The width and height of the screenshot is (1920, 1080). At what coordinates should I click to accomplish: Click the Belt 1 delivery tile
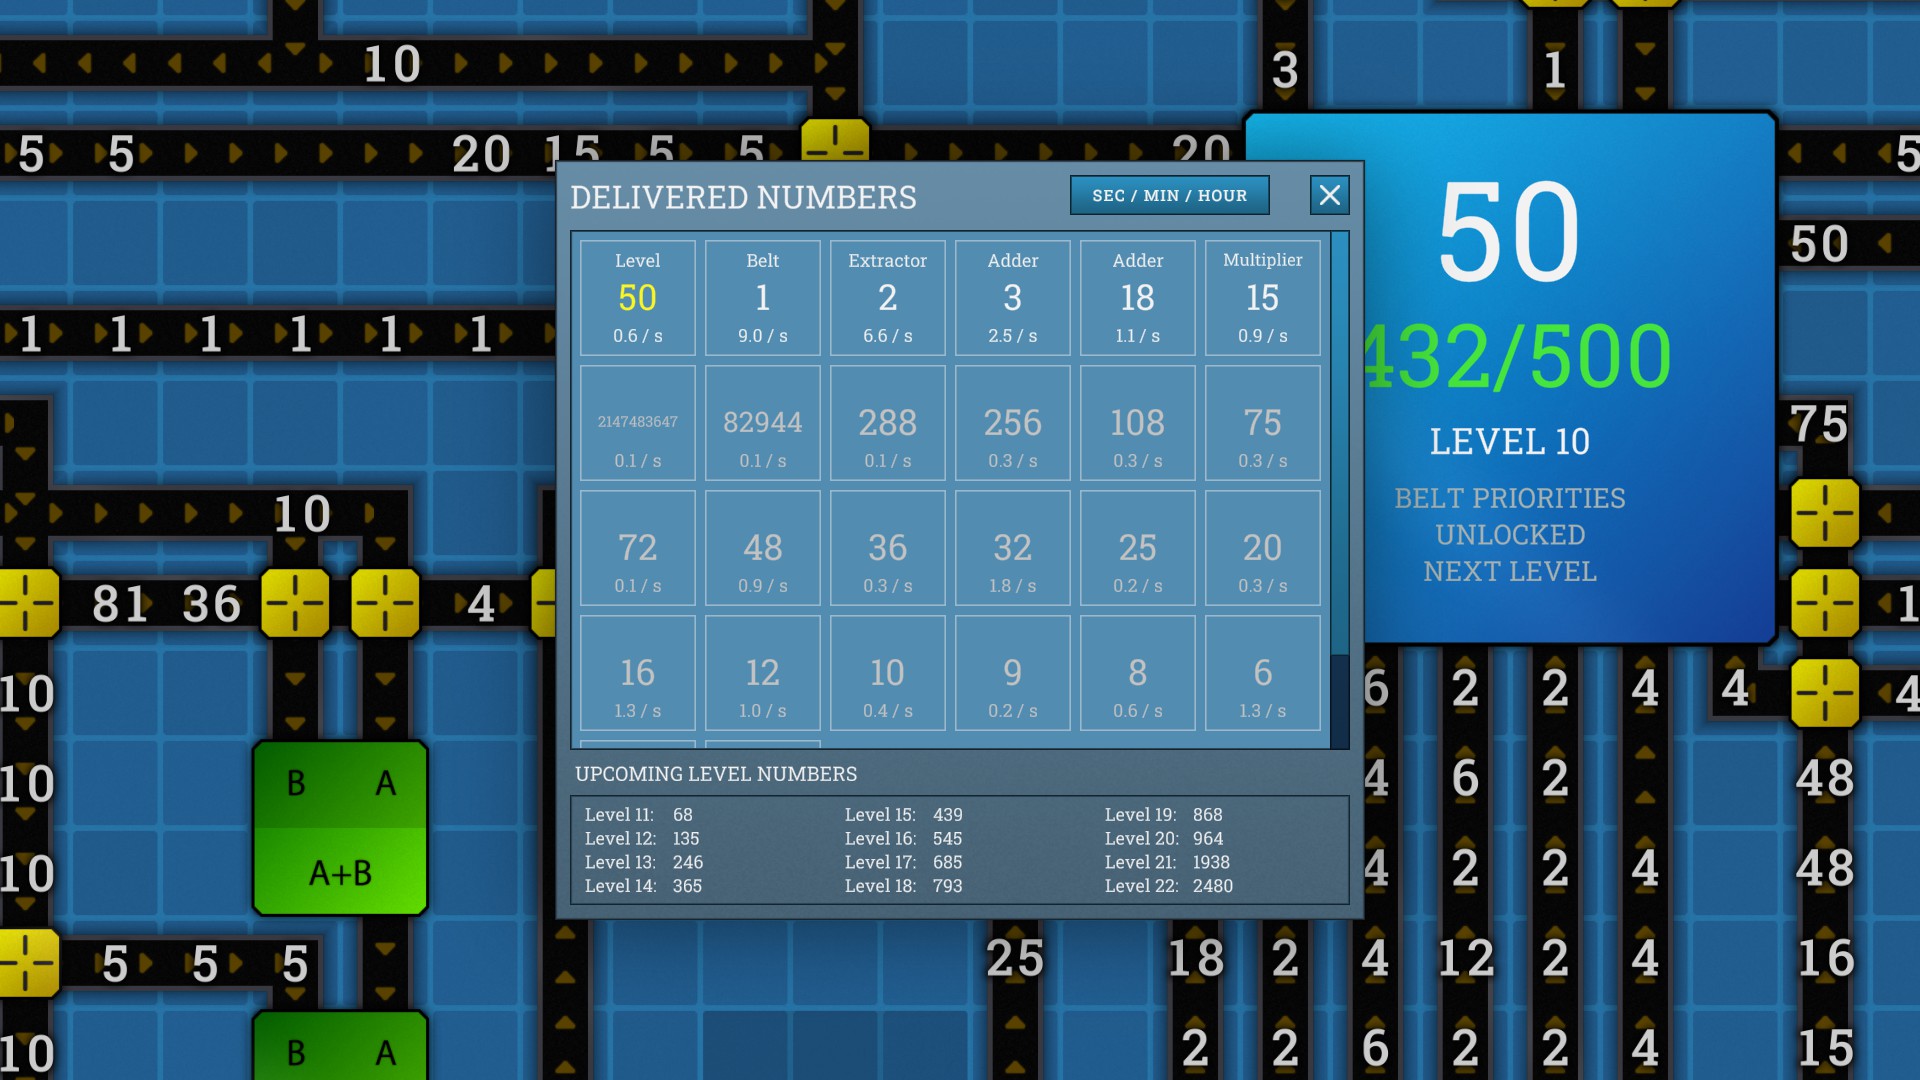pyautogui.click(x=762, y=298)
